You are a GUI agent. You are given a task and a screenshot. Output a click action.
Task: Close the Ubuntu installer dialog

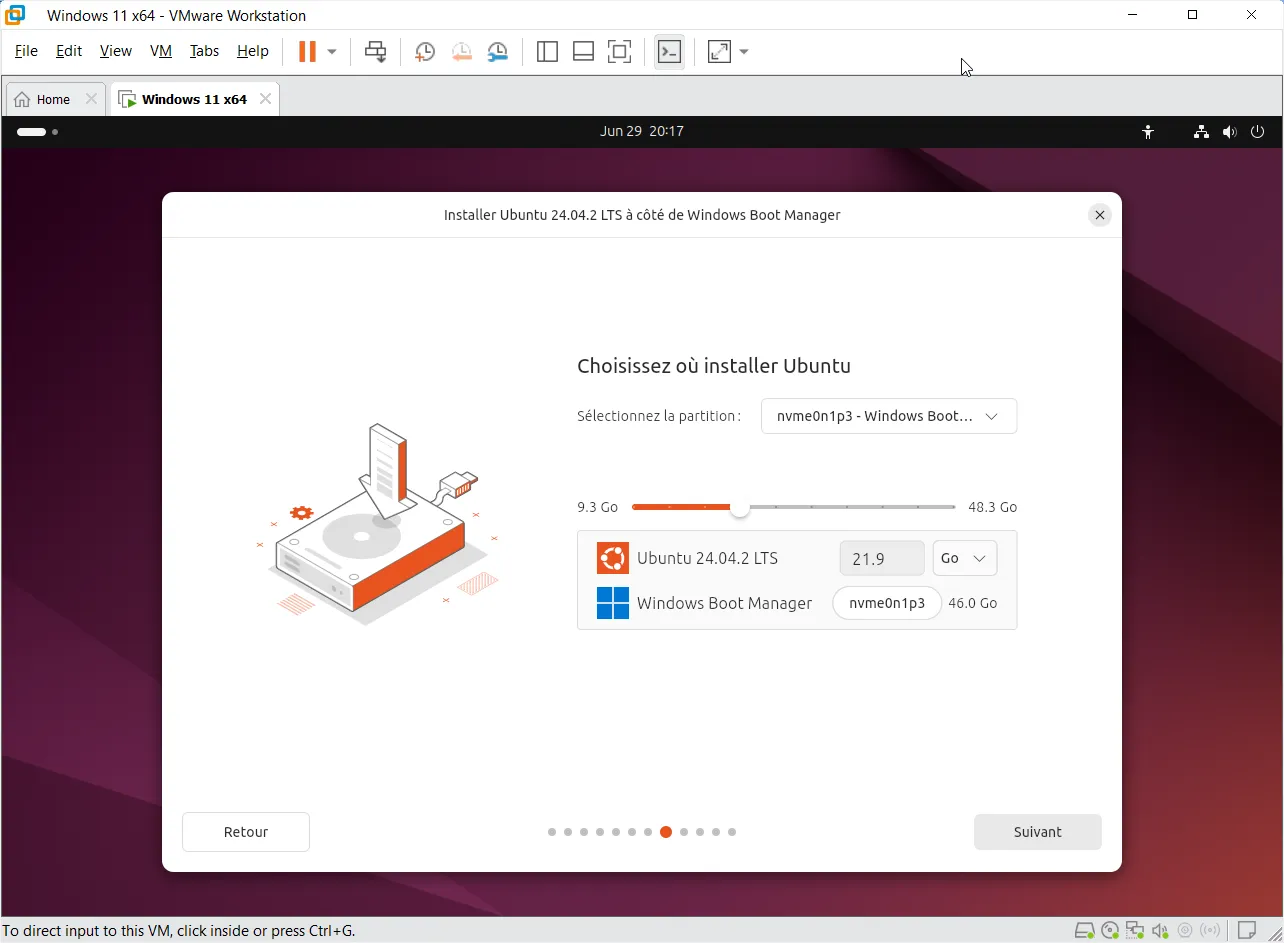1100,215
